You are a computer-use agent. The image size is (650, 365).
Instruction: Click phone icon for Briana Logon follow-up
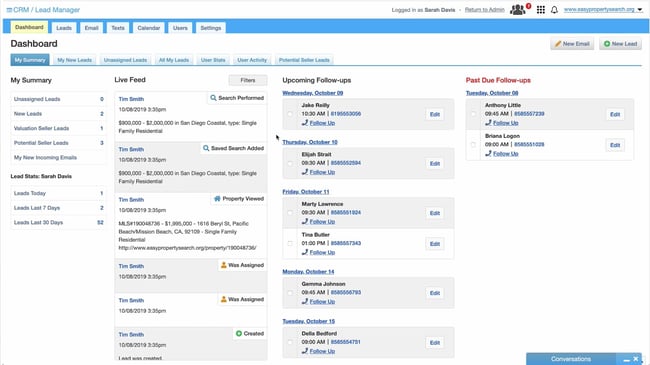(x=488, y=153)
